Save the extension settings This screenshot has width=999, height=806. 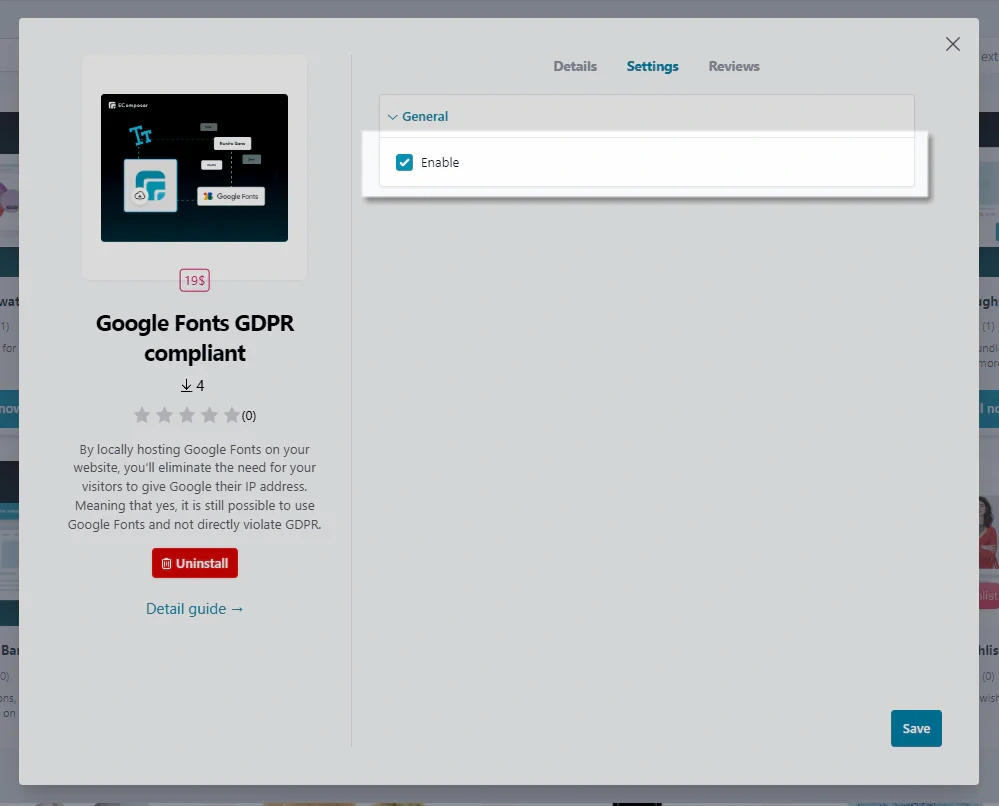pos(915,729)
